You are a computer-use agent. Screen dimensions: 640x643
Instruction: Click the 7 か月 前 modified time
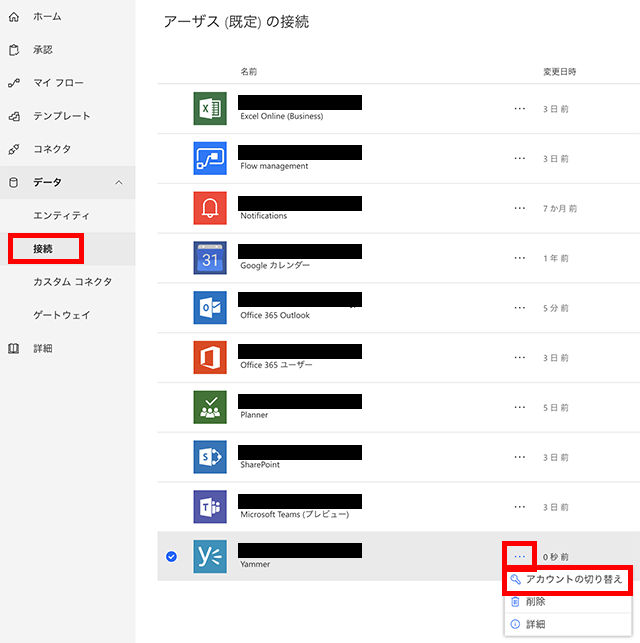[560, 209]
